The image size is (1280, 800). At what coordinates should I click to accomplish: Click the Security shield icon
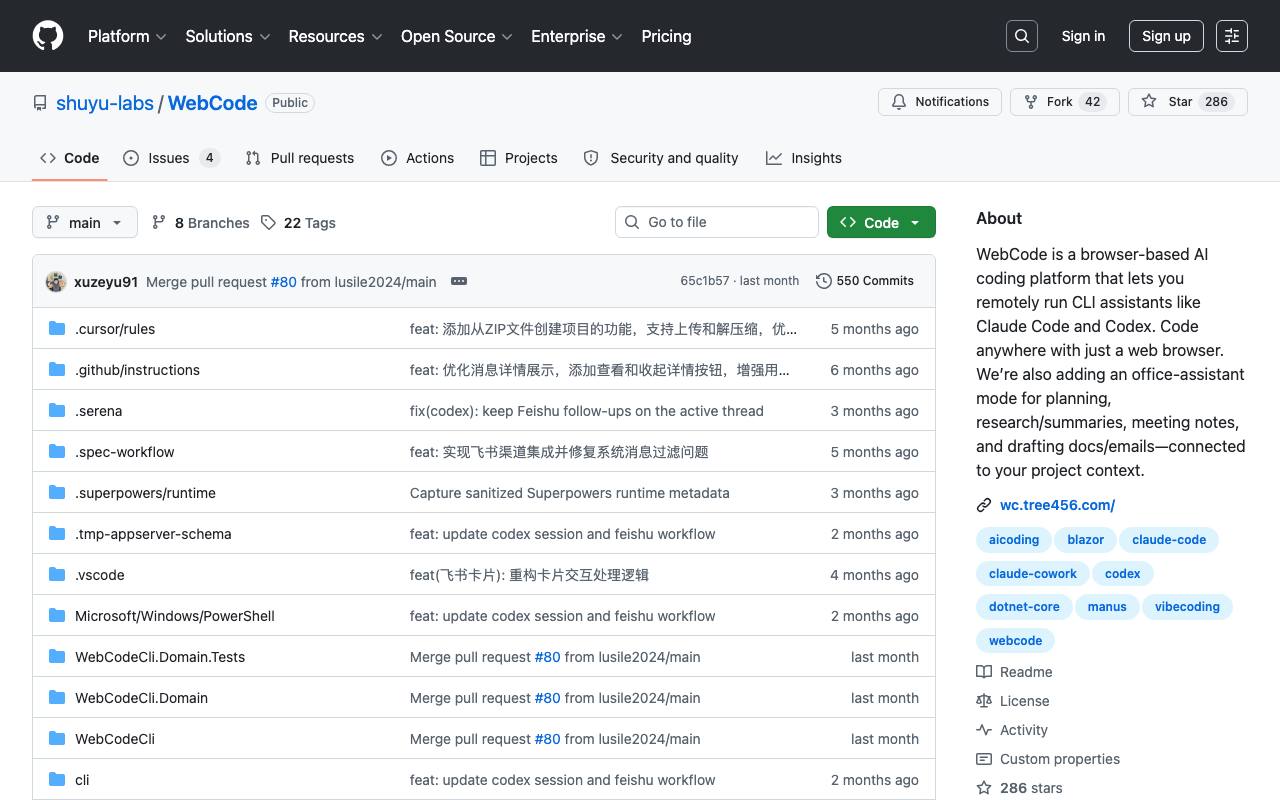click(591, 158)
